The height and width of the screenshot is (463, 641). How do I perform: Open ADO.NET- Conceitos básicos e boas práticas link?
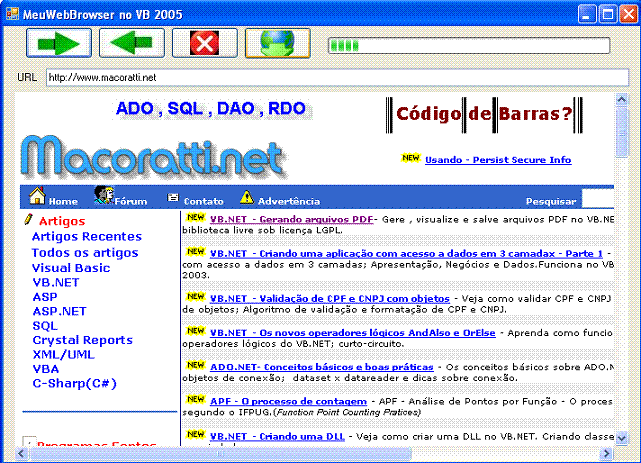click(x=321, y=367)
